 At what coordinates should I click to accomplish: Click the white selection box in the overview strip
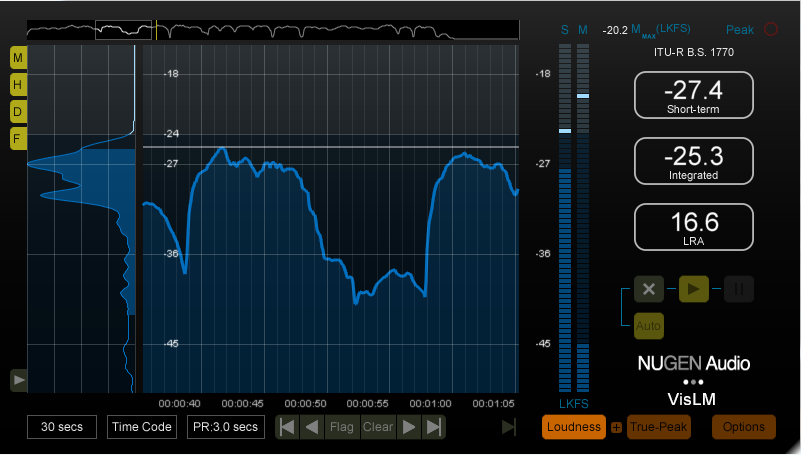124,30
